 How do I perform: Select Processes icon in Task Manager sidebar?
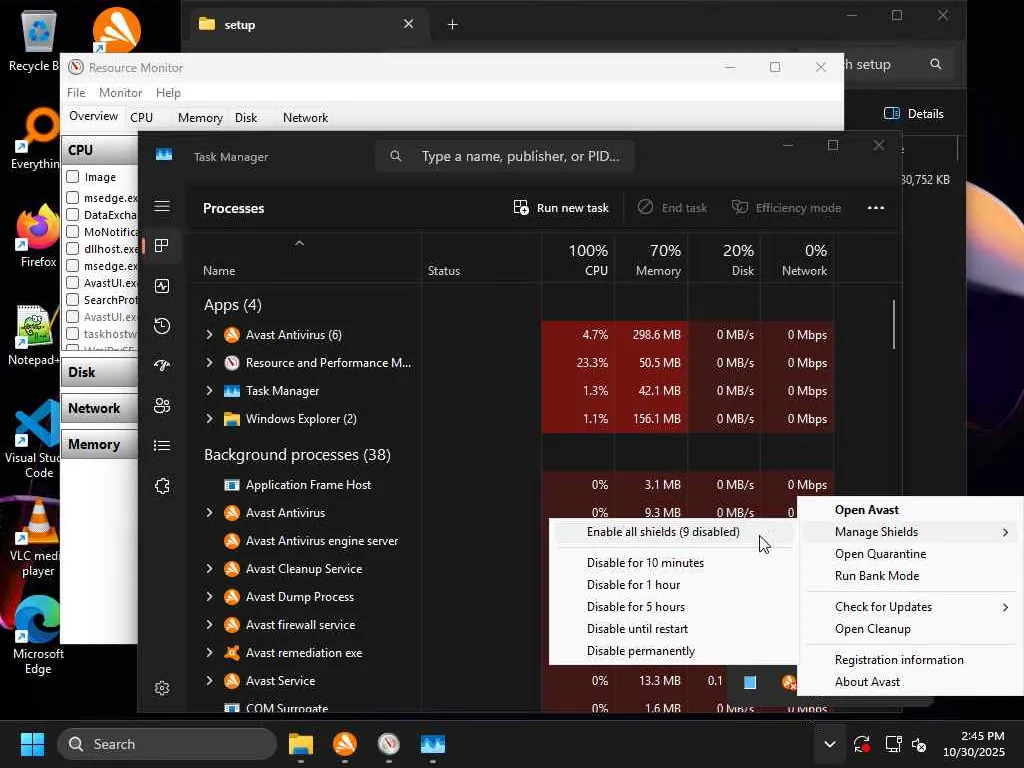[162, 246]
